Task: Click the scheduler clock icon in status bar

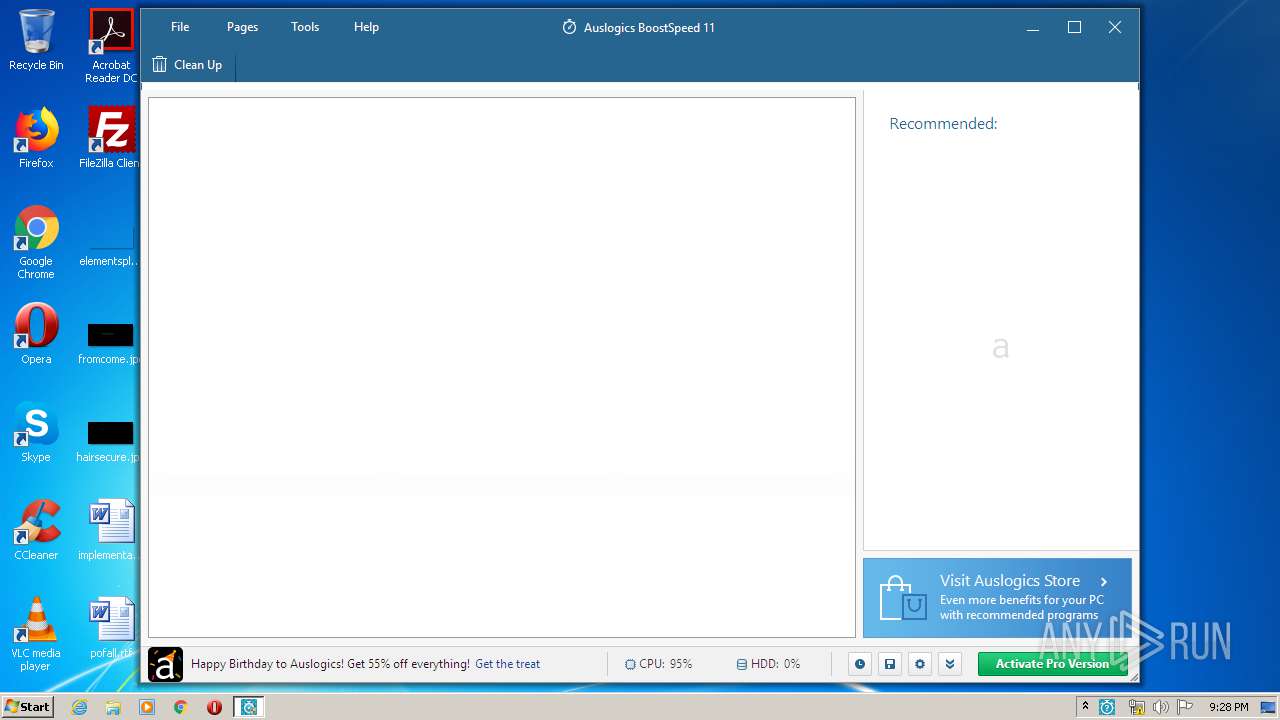Action: coord(860,664)
